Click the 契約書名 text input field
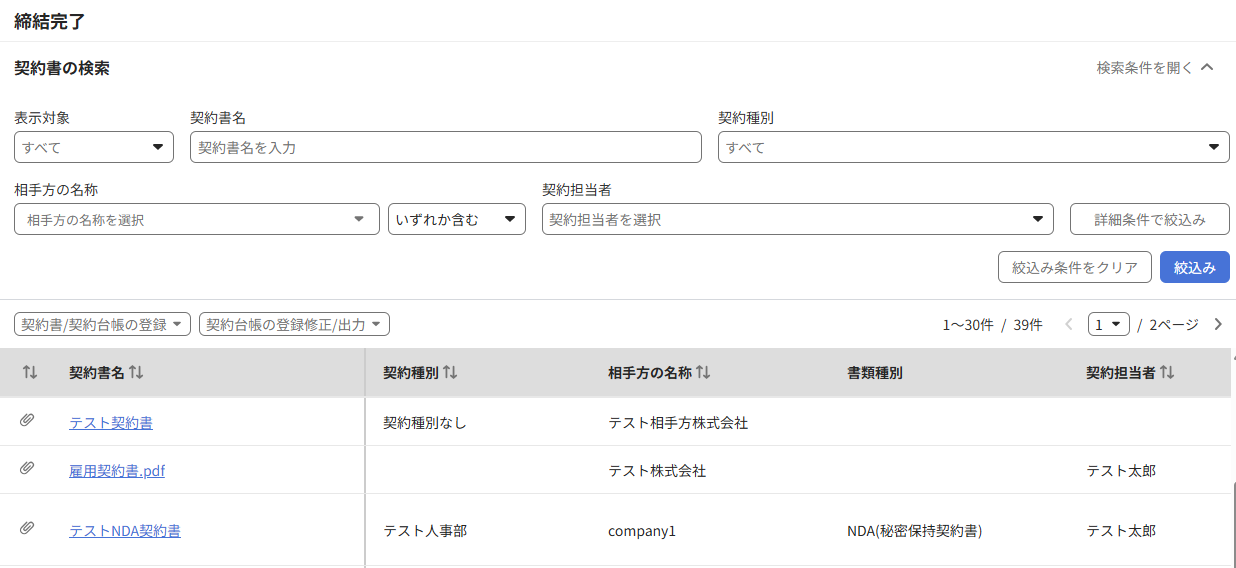The image size is (1236, 568). pyautogui.click(x=445, y=147)
